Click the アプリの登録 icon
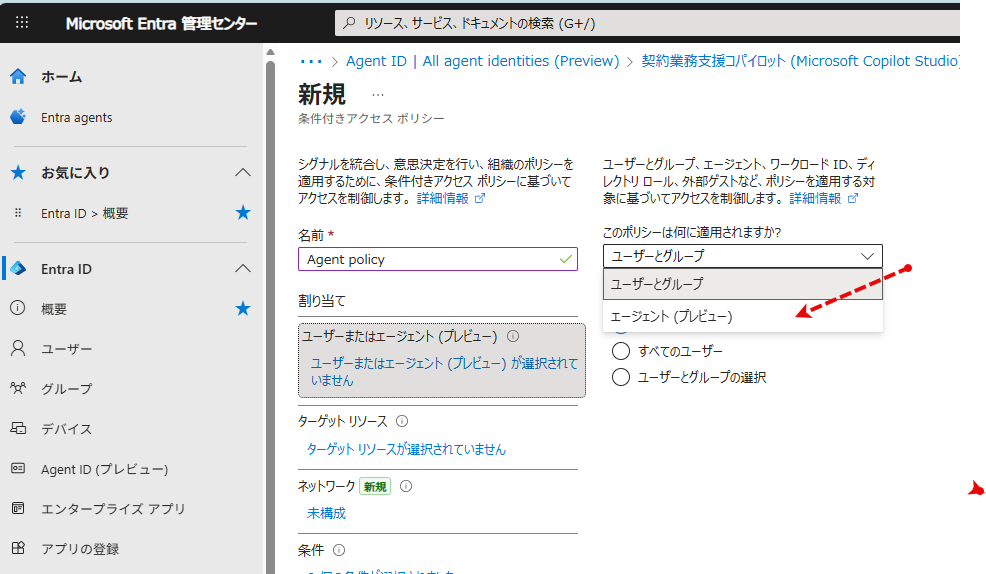Image resolution: width=986 pixels, height=574 pixels. coord(18,548)
